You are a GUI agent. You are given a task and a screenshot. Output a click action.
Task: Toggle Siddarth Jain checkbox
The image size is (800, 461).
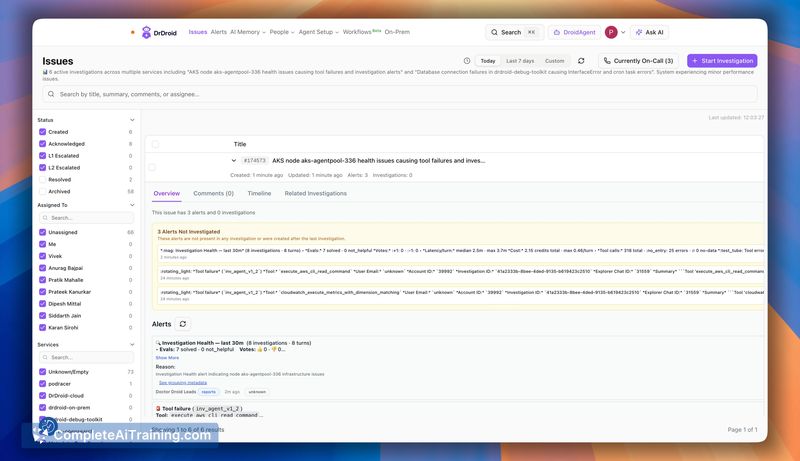coord(42,316)
